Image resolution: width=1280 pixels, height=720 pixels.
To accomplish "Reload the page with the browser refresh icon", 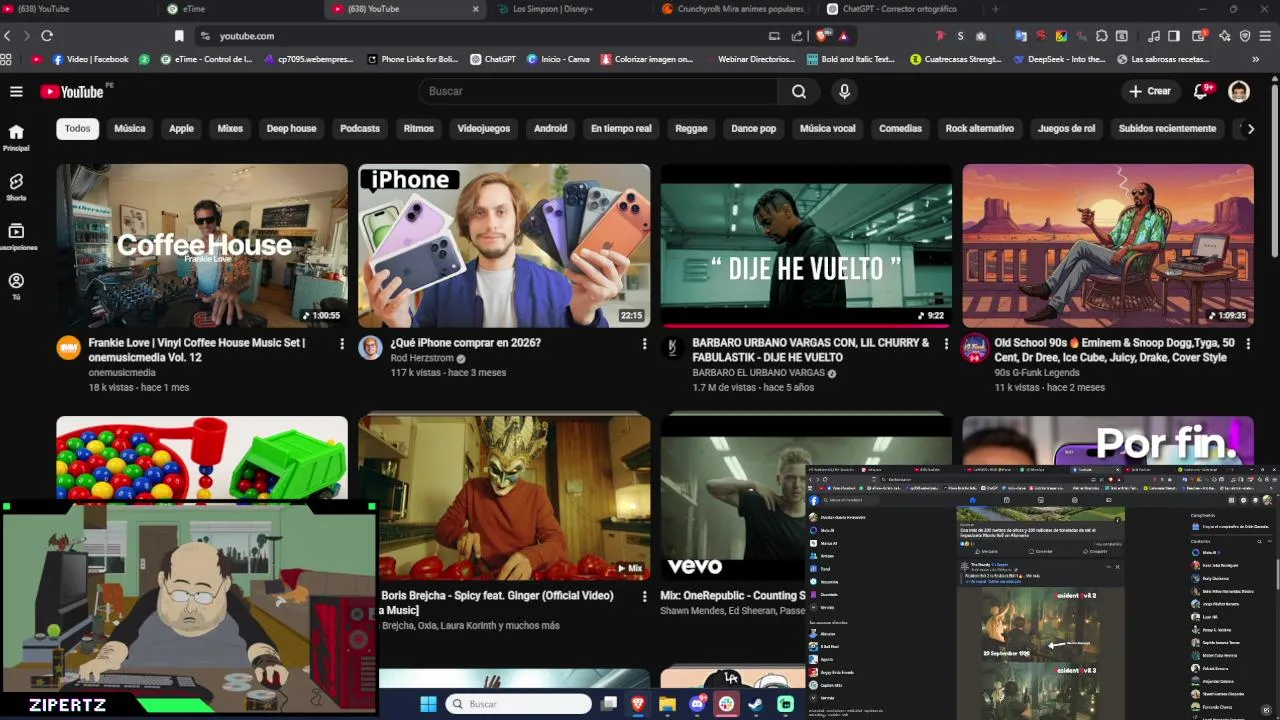I will pyautogui.click(x=46, y=36).
